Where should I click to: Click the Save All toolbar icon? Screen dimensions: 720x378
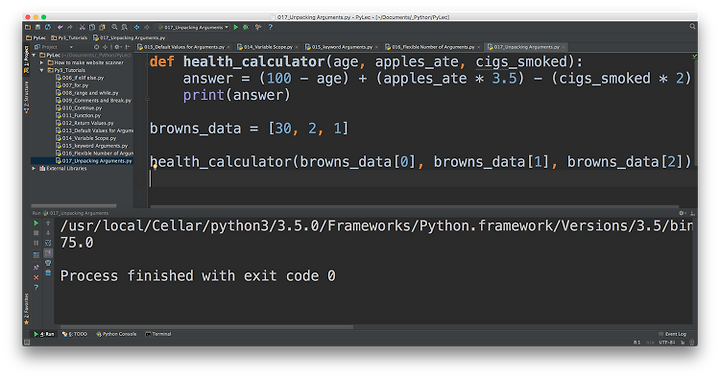coord(38,27)
